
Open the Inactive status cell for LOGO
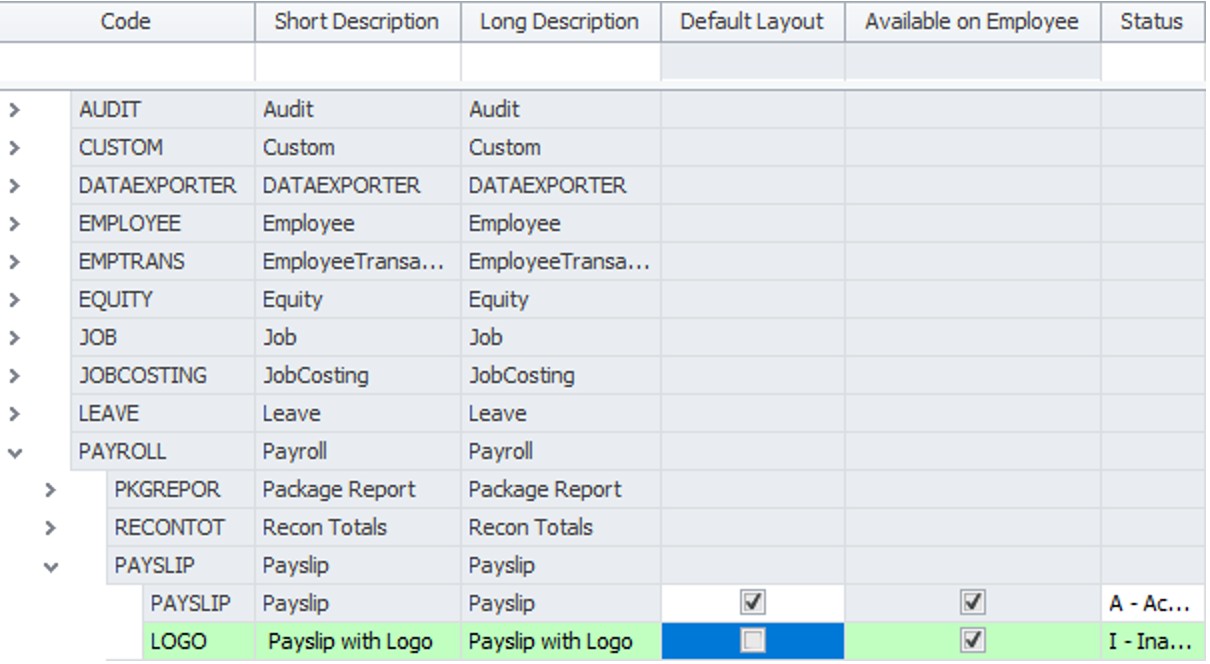pos(1151,641)
